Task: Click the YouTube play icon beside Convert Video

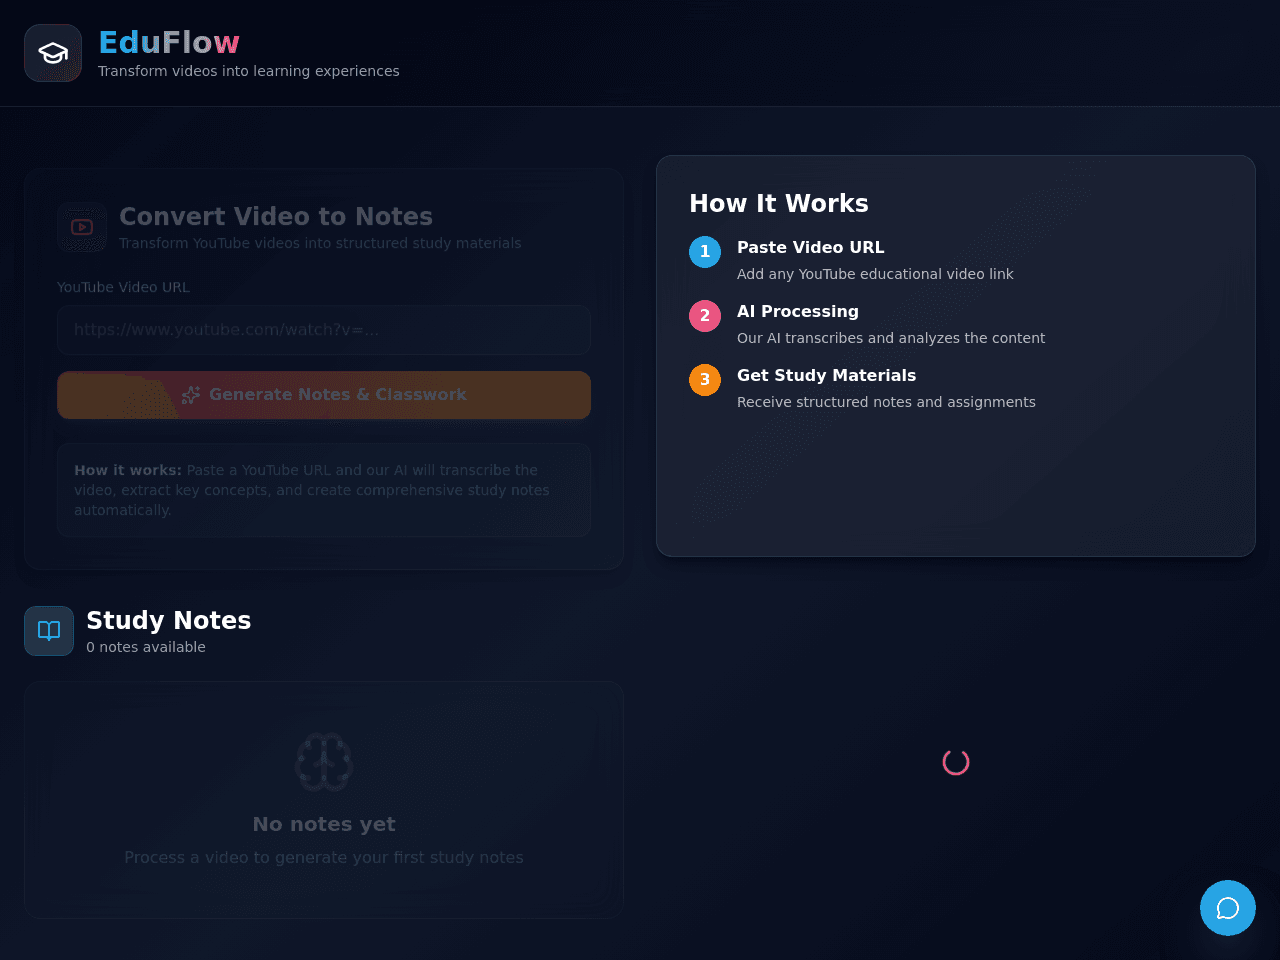Action: pos(82,227)
